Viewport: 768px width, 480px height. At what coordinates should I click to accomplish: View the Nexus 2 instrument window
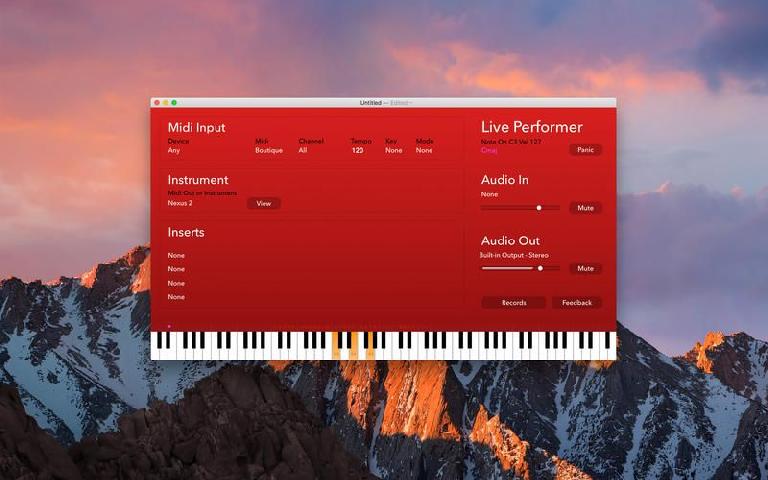click(x=264, y=203)
